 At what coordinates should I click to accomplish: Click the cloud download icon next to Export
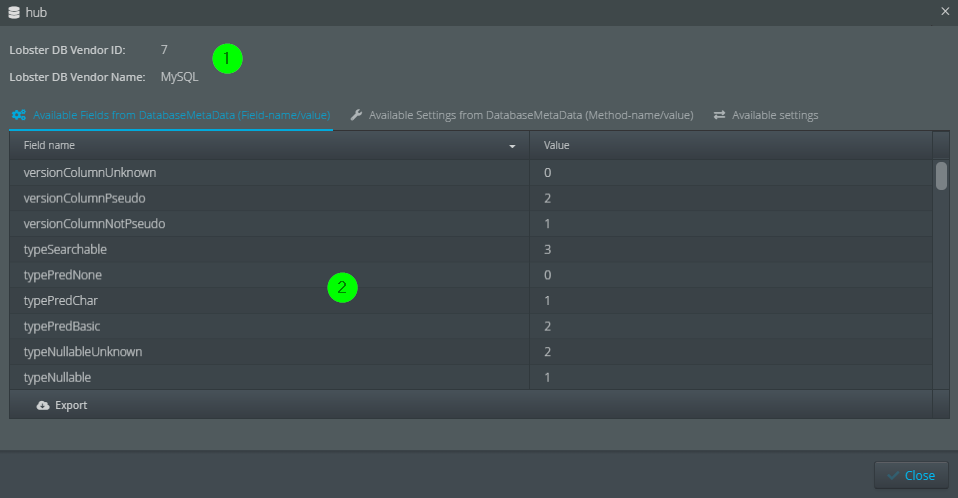[43, 405]
